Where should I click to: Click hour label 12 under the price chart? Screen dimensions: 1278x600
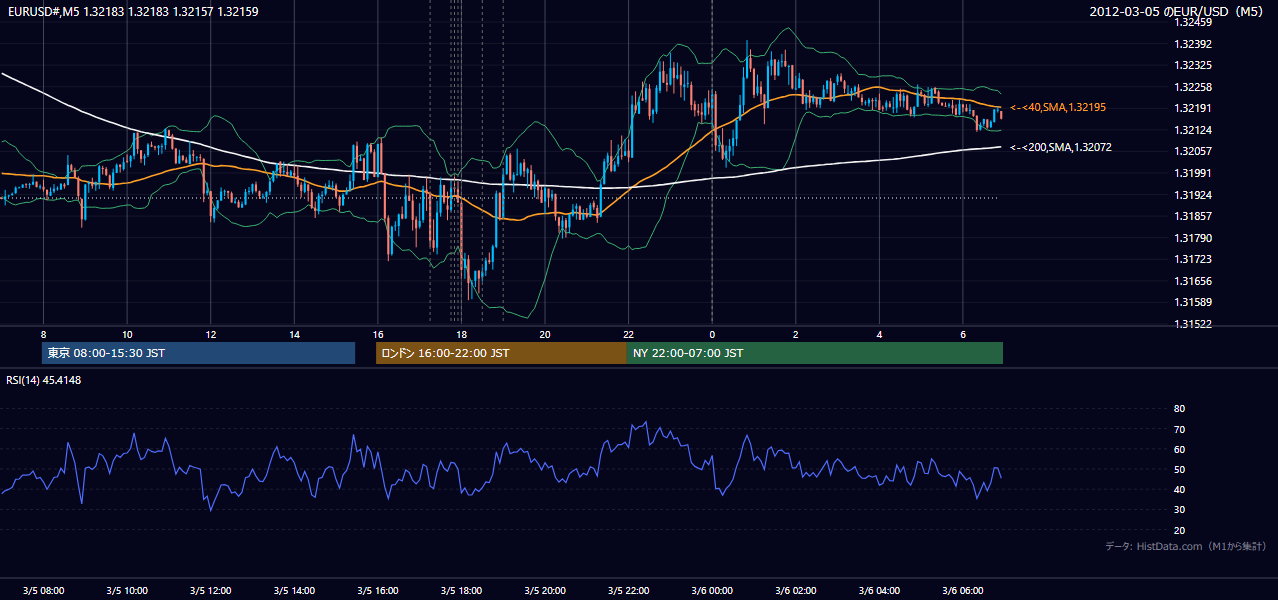click(210, 334)
